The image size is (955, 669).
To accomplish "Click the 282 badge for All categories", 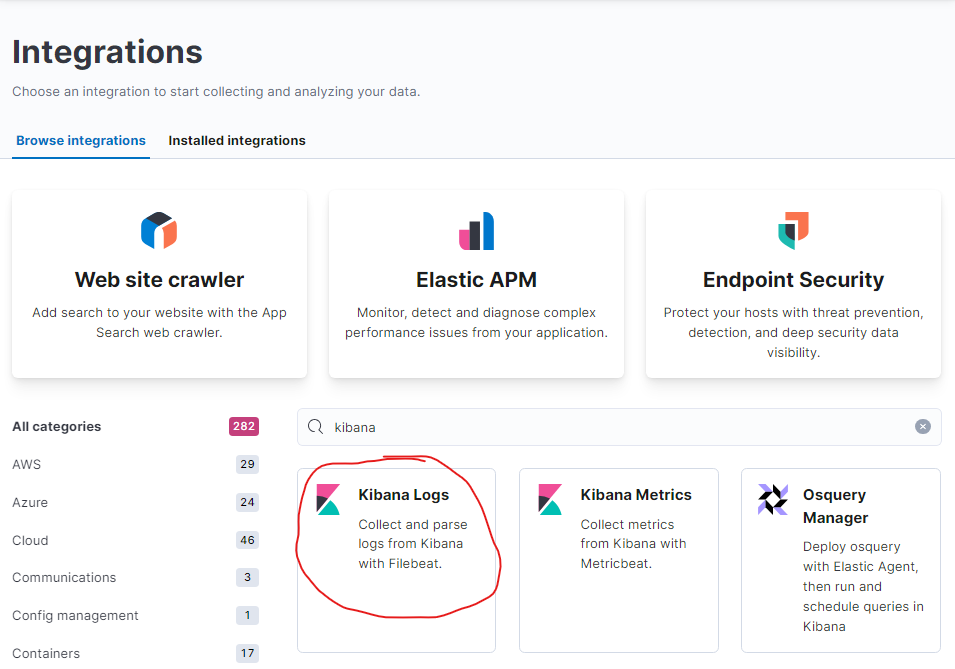I will pyautogui.click(x=244, y=427).
